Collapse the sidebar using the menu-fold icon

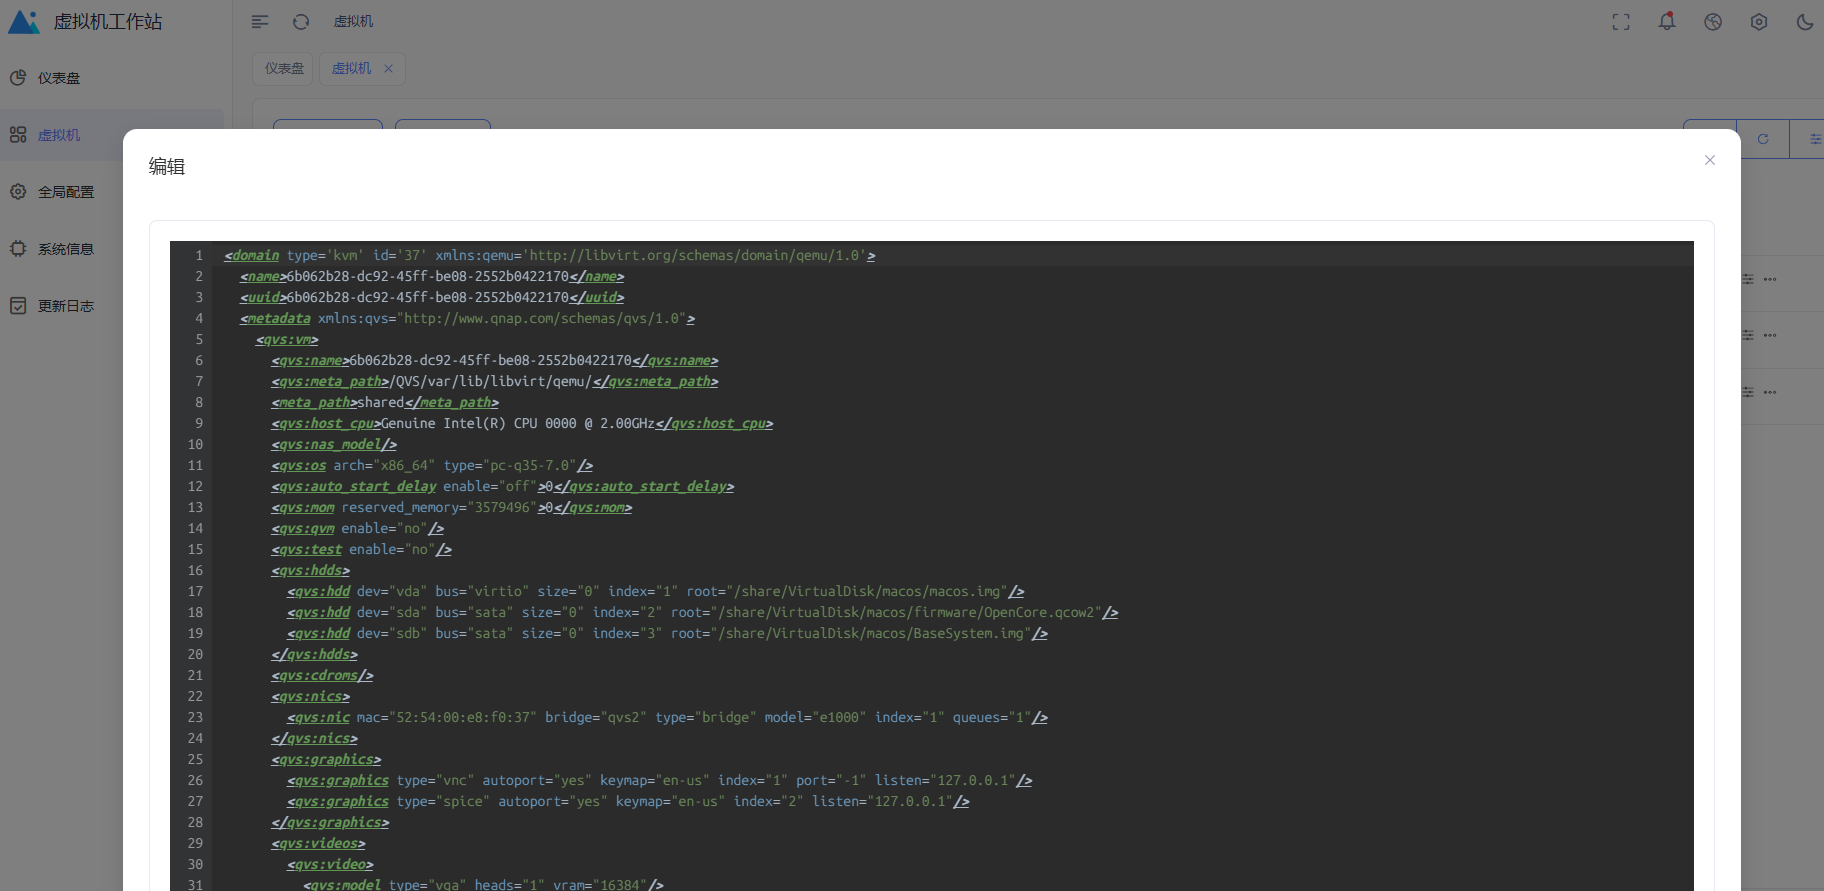point(260,22)
